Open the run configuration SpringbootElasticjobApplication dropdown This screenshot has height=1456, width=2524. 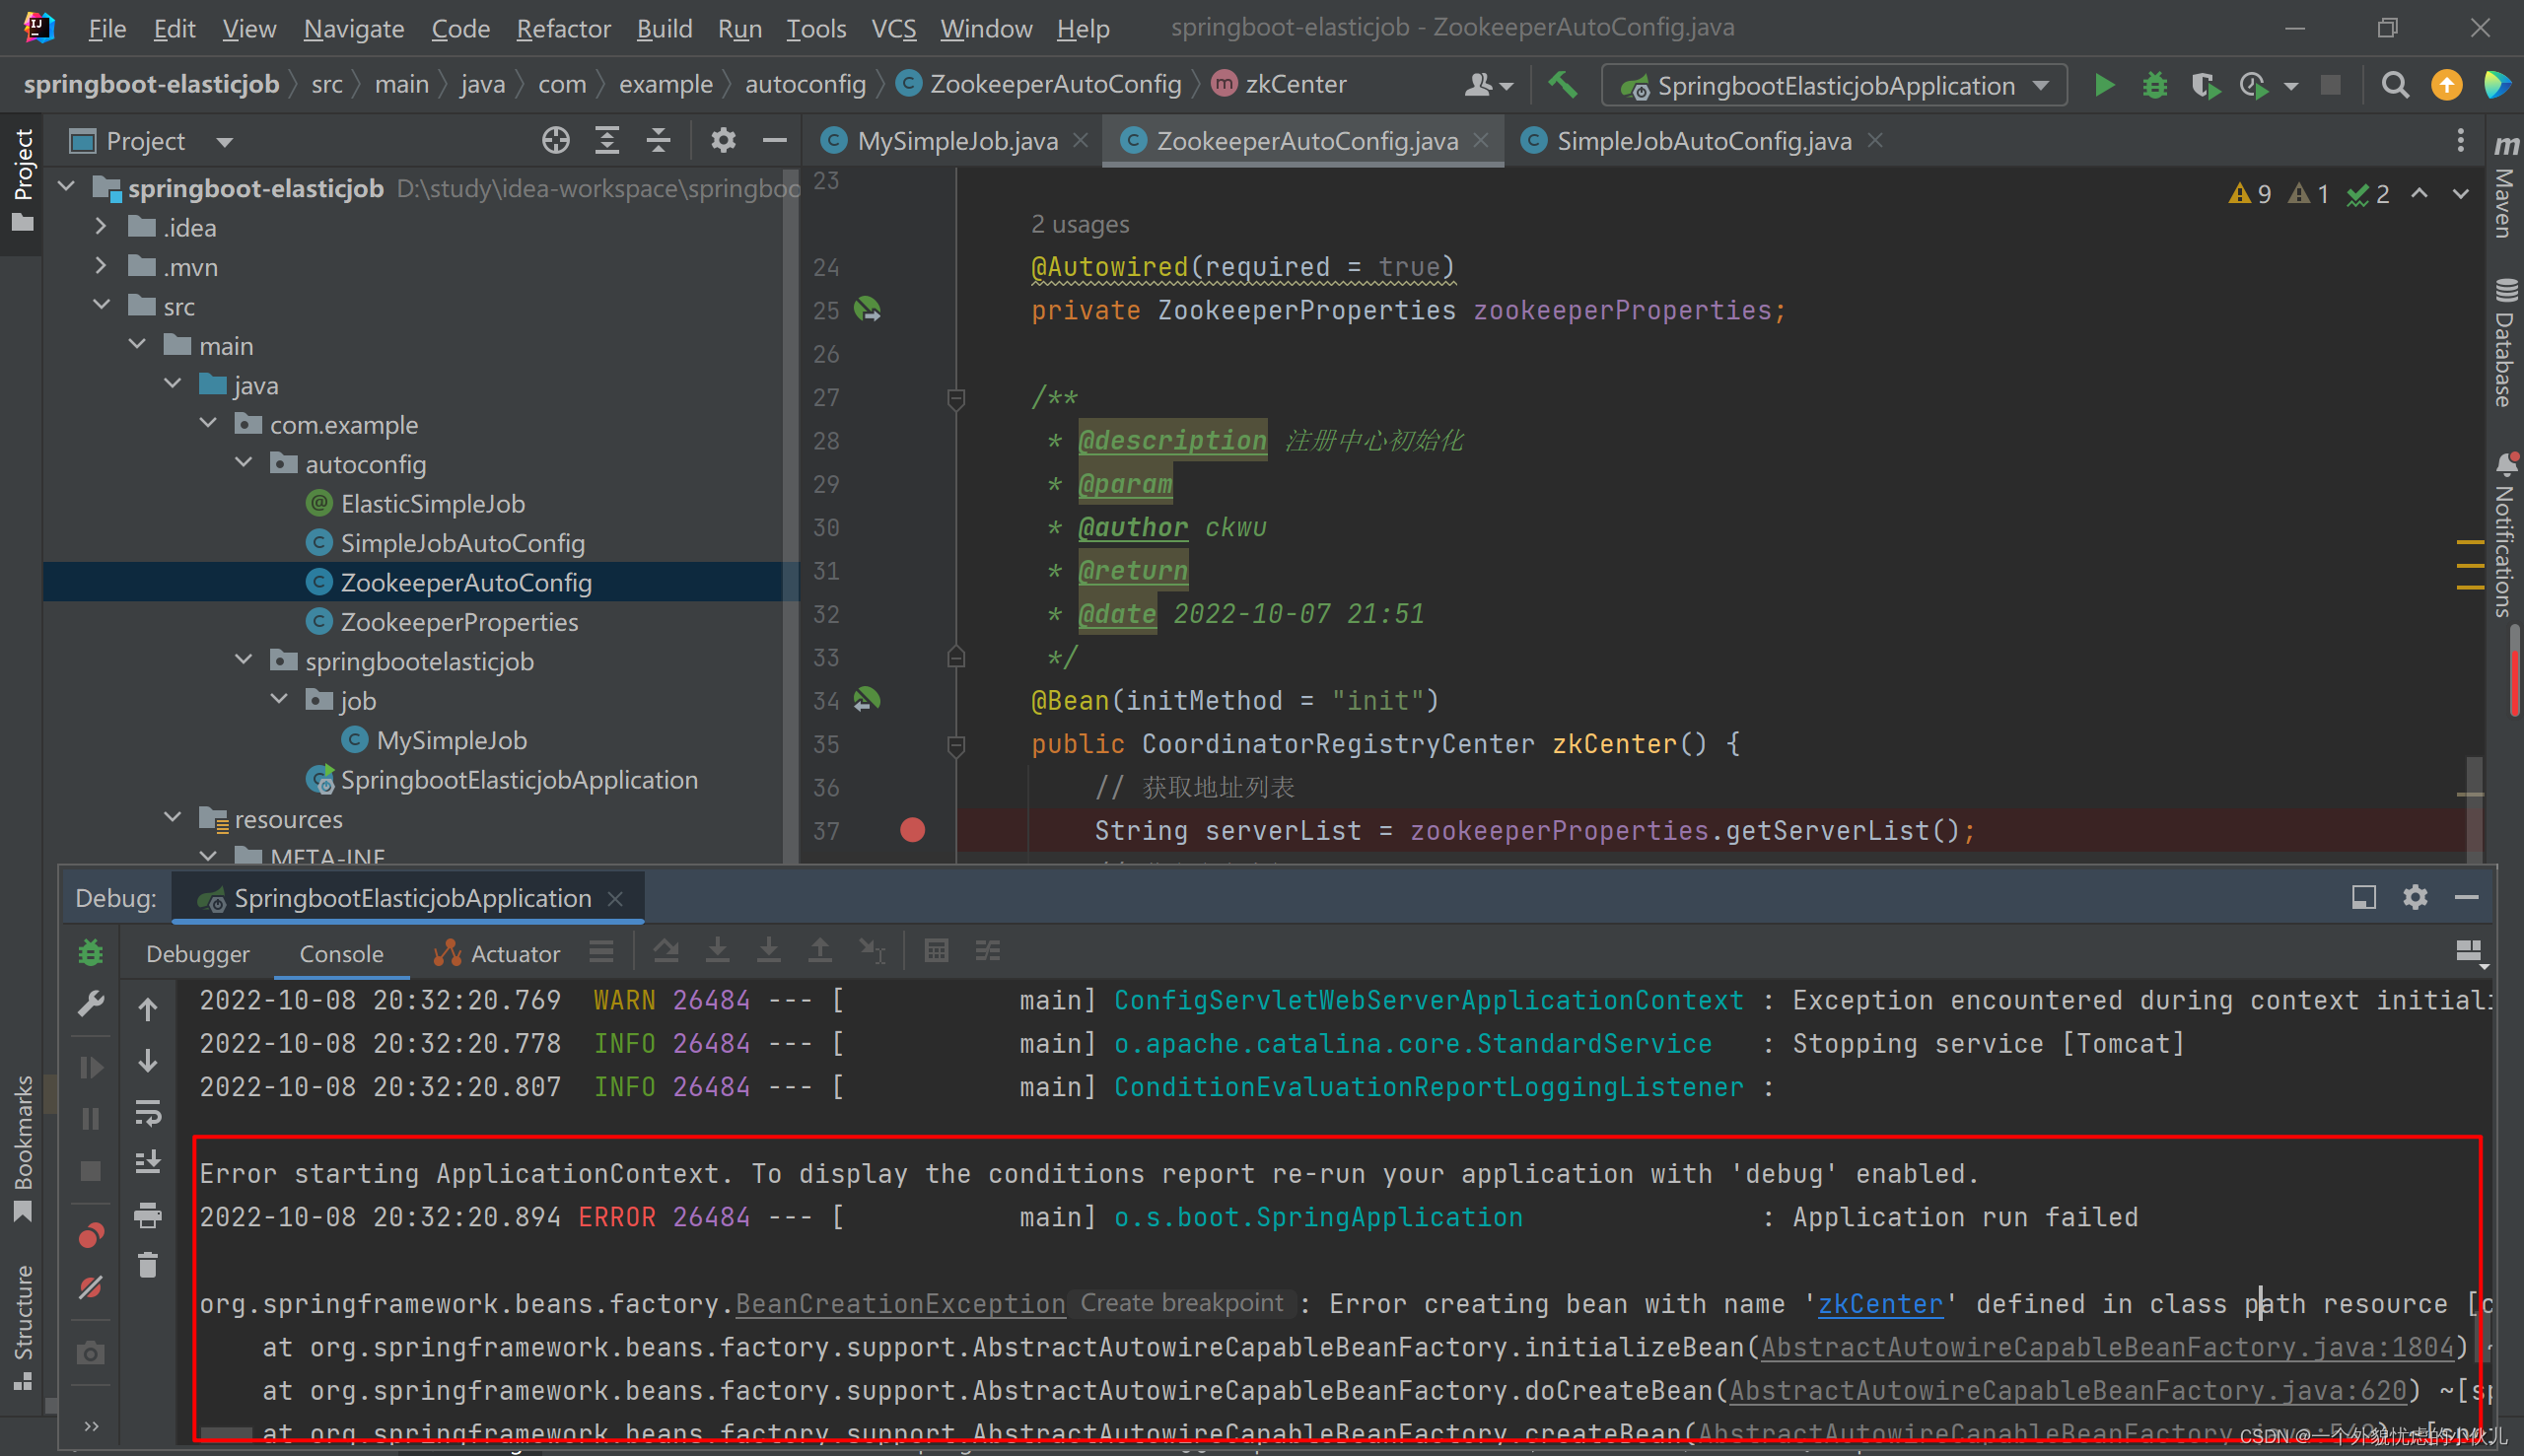[1834, 86]
